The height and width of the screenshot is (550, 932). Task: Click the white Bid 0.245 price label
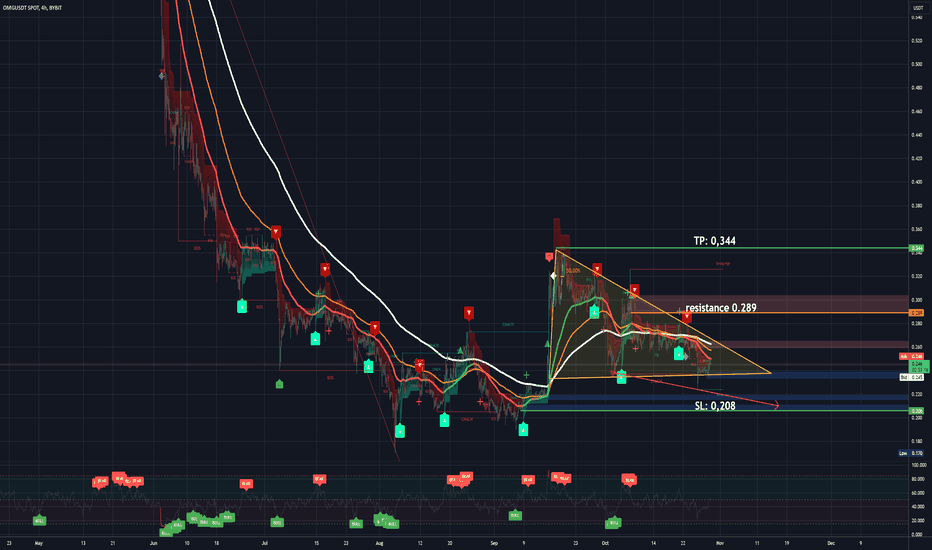click(912, 377)
